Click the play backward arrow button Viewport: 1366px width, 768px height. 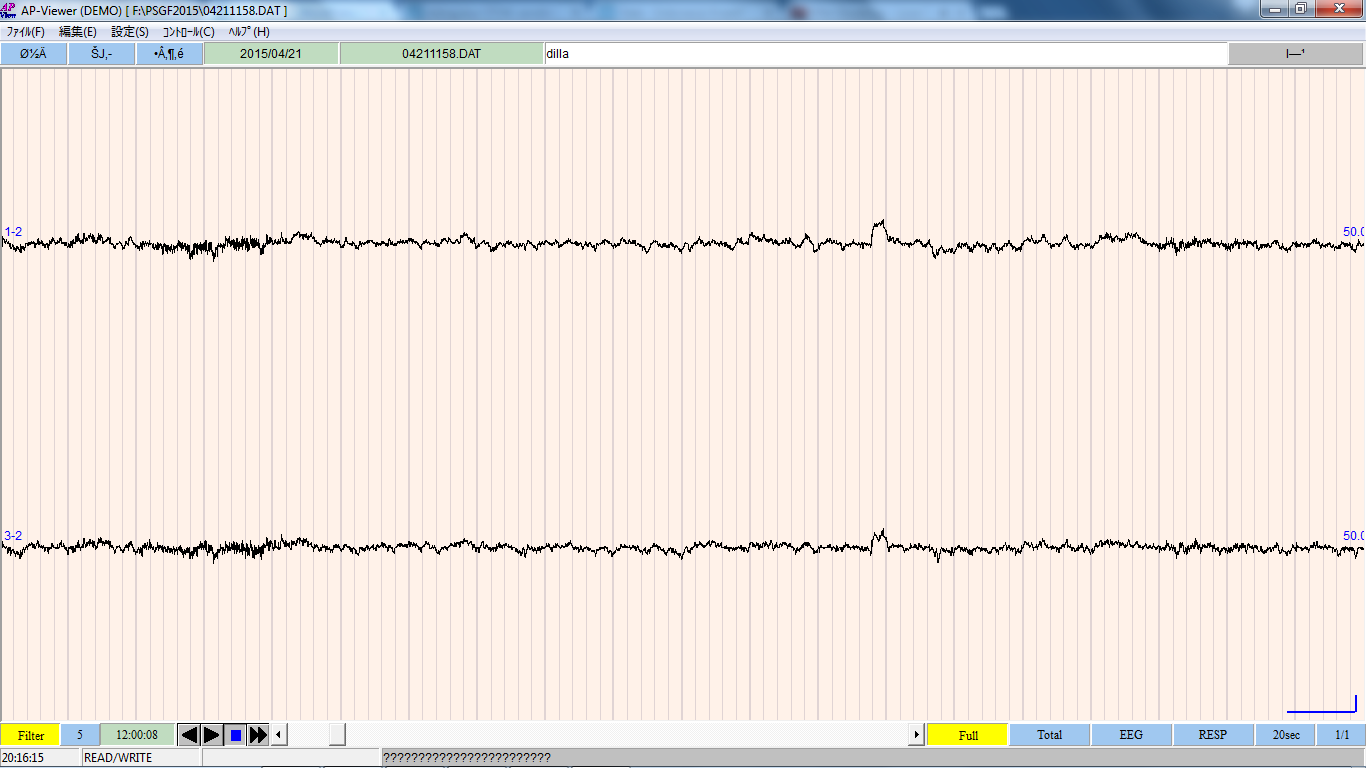pos(188,735)
